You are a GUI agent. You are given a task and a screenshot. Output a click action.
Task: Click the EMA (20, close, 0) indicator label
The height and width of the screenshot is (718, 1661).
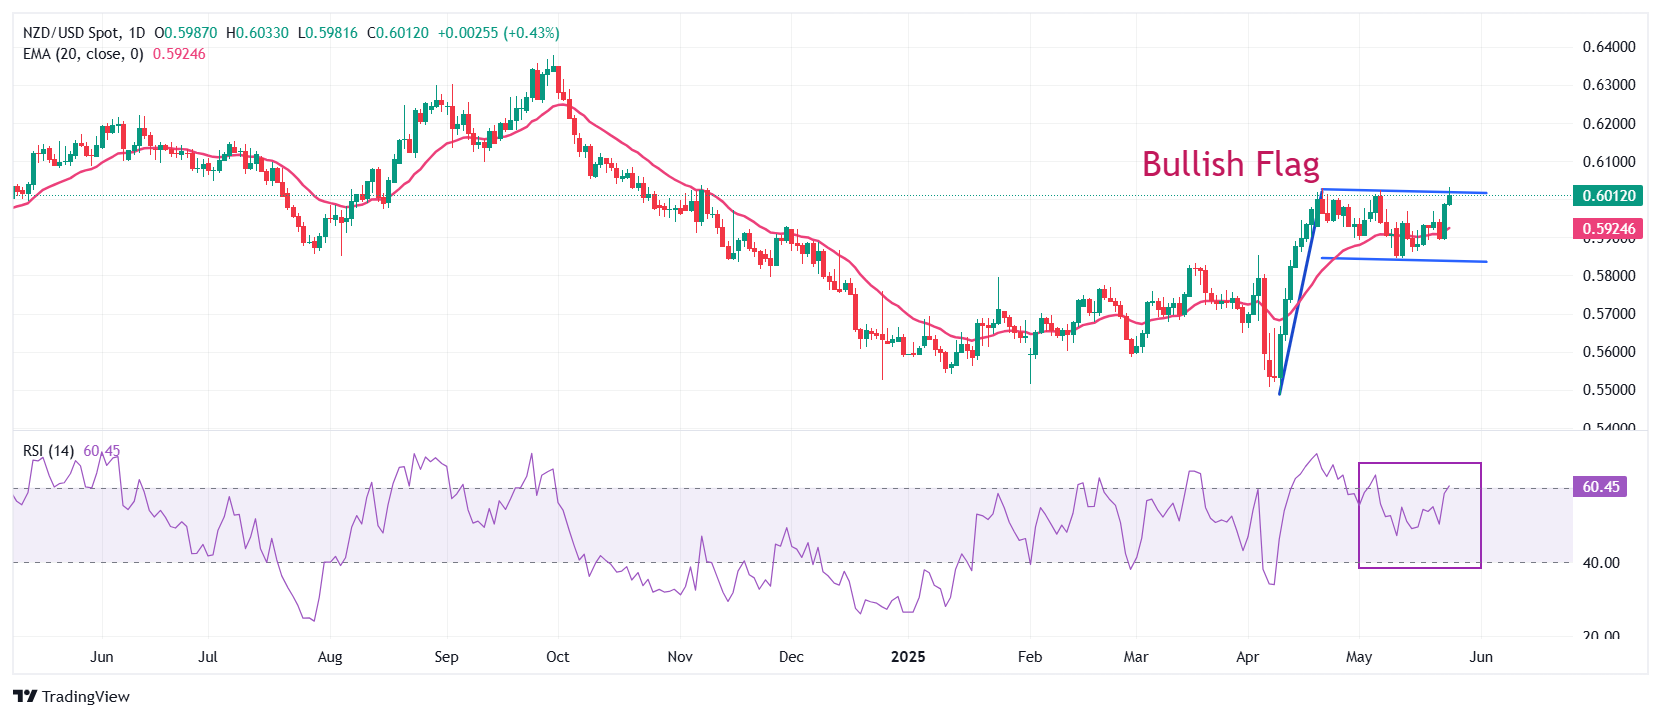(x=83, y=54)
